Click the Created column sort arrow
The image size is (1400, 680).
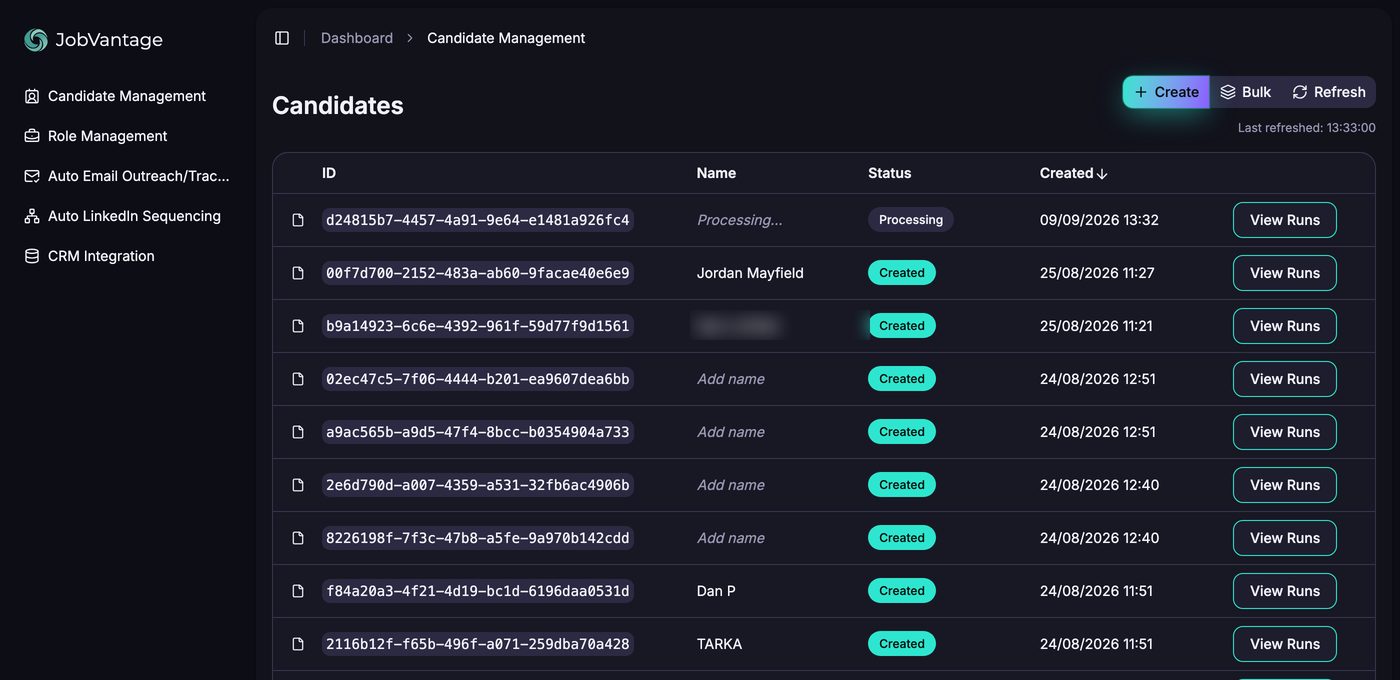coord(1102,174)
